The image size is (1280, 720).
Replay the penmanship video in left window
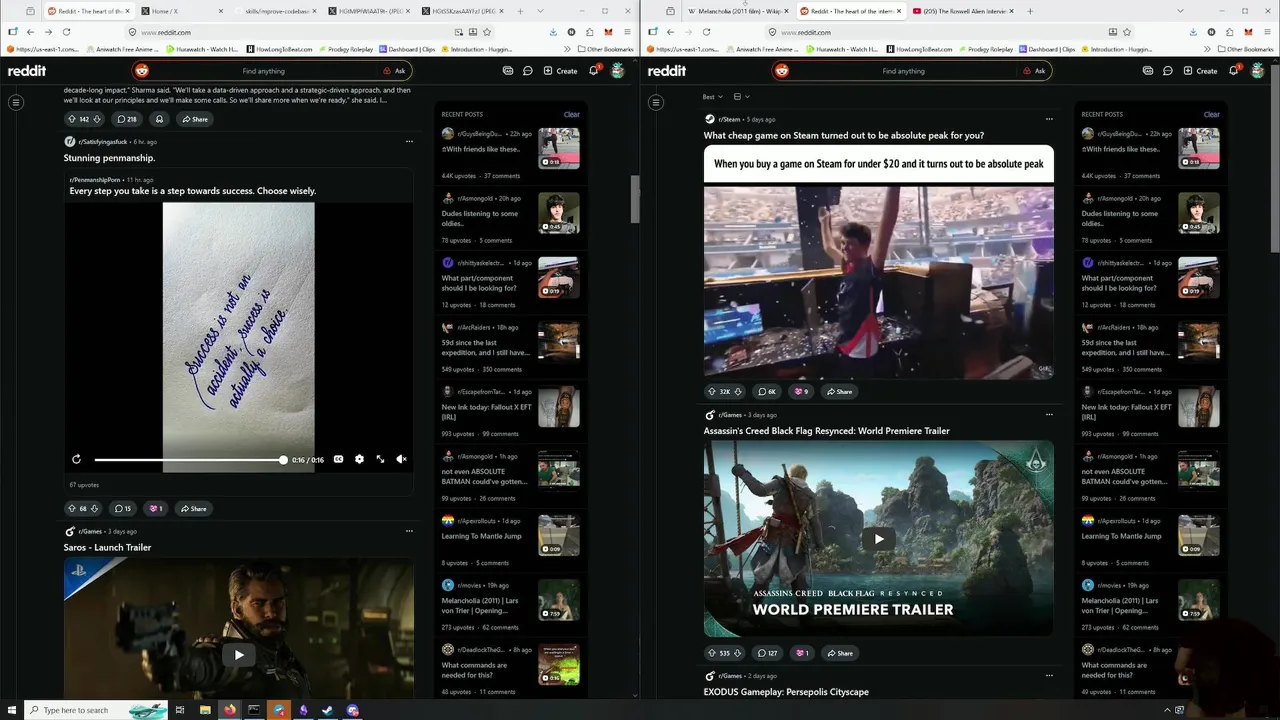click(76, 459)
